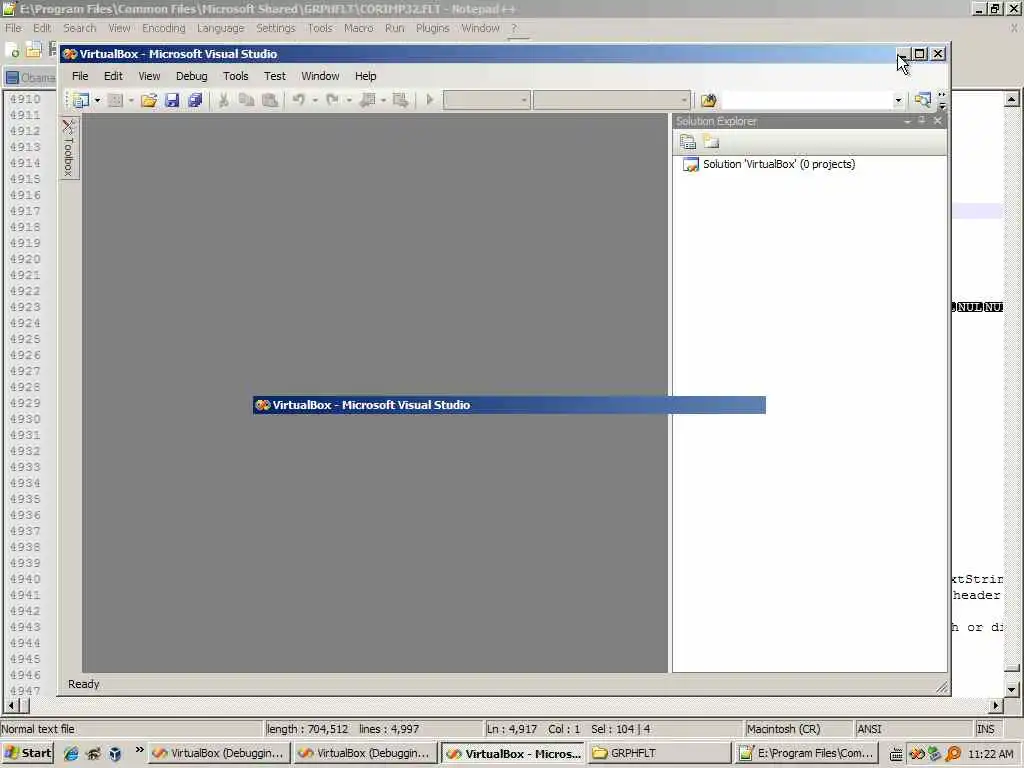Screen dimensions: 1024x768
Task: Click the Start Debugging play icon
Action: [430, 100]
